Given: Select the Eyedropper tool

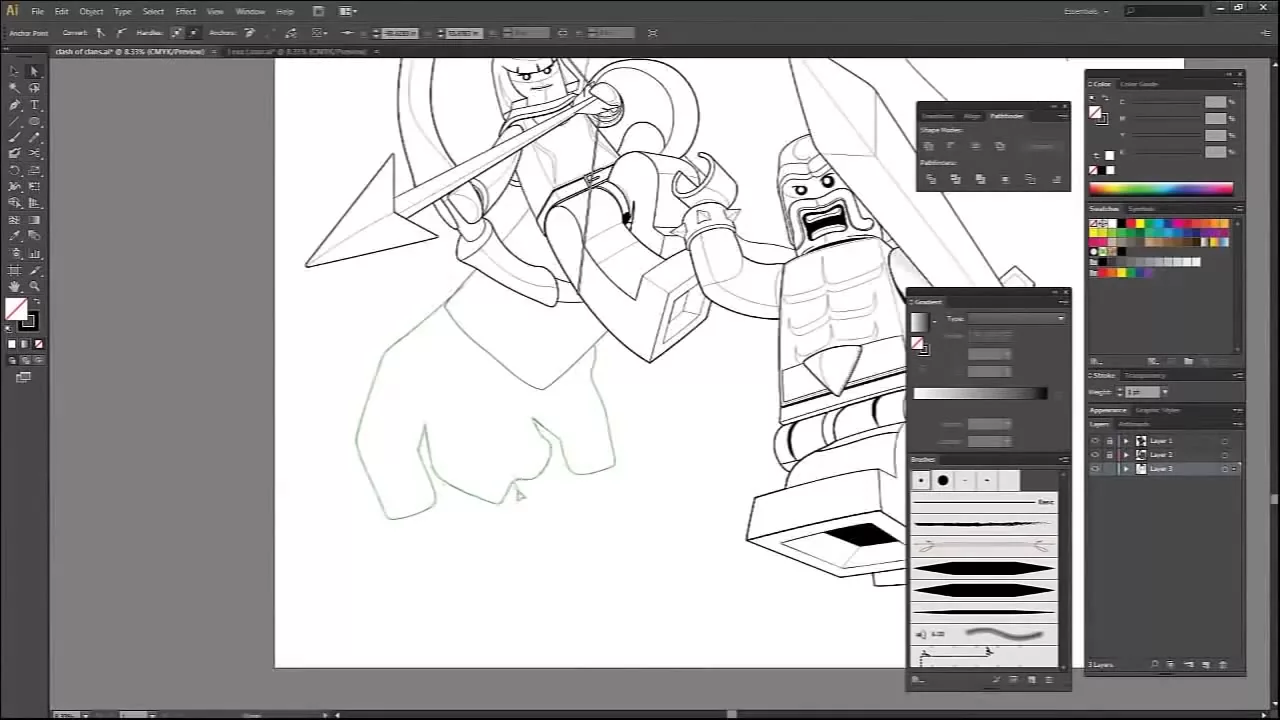Looking at the screenshot, I should point(14,236).
